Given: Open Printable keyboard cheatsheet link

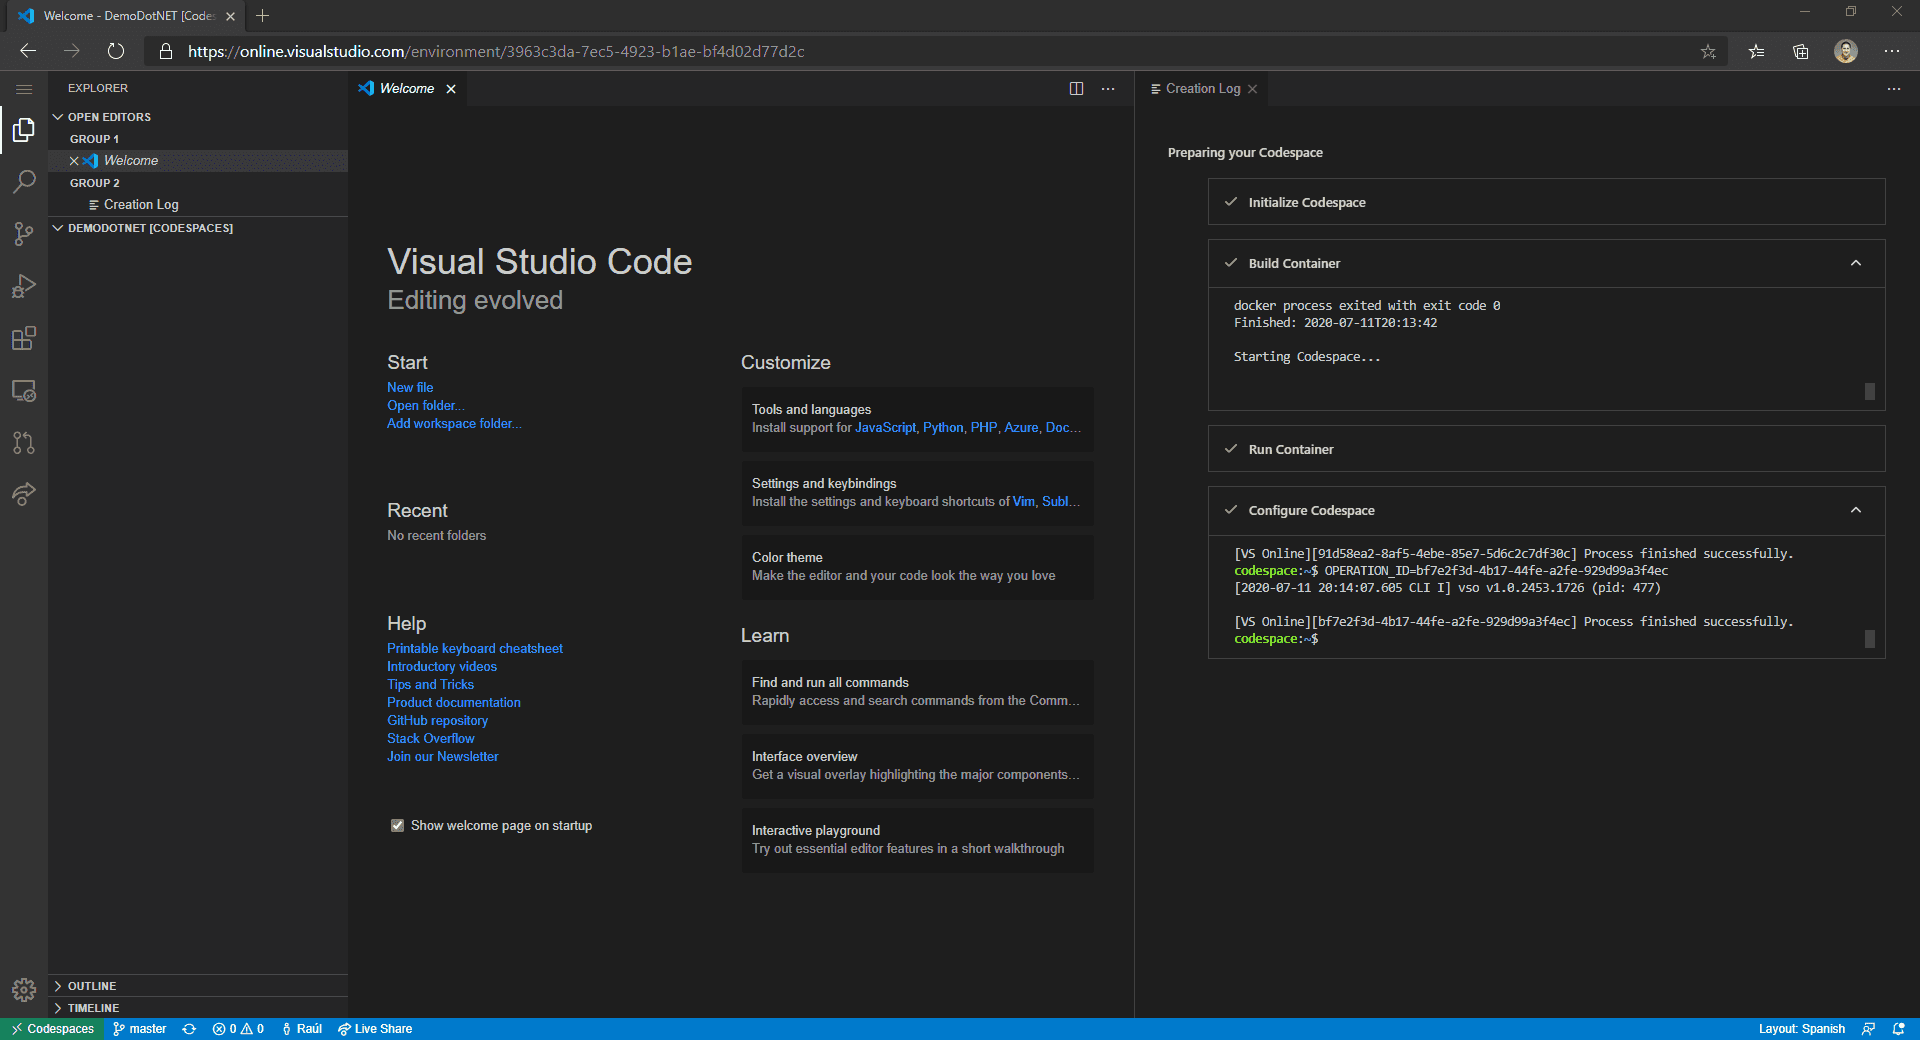Looking at the screenshot, I should 475,649.
